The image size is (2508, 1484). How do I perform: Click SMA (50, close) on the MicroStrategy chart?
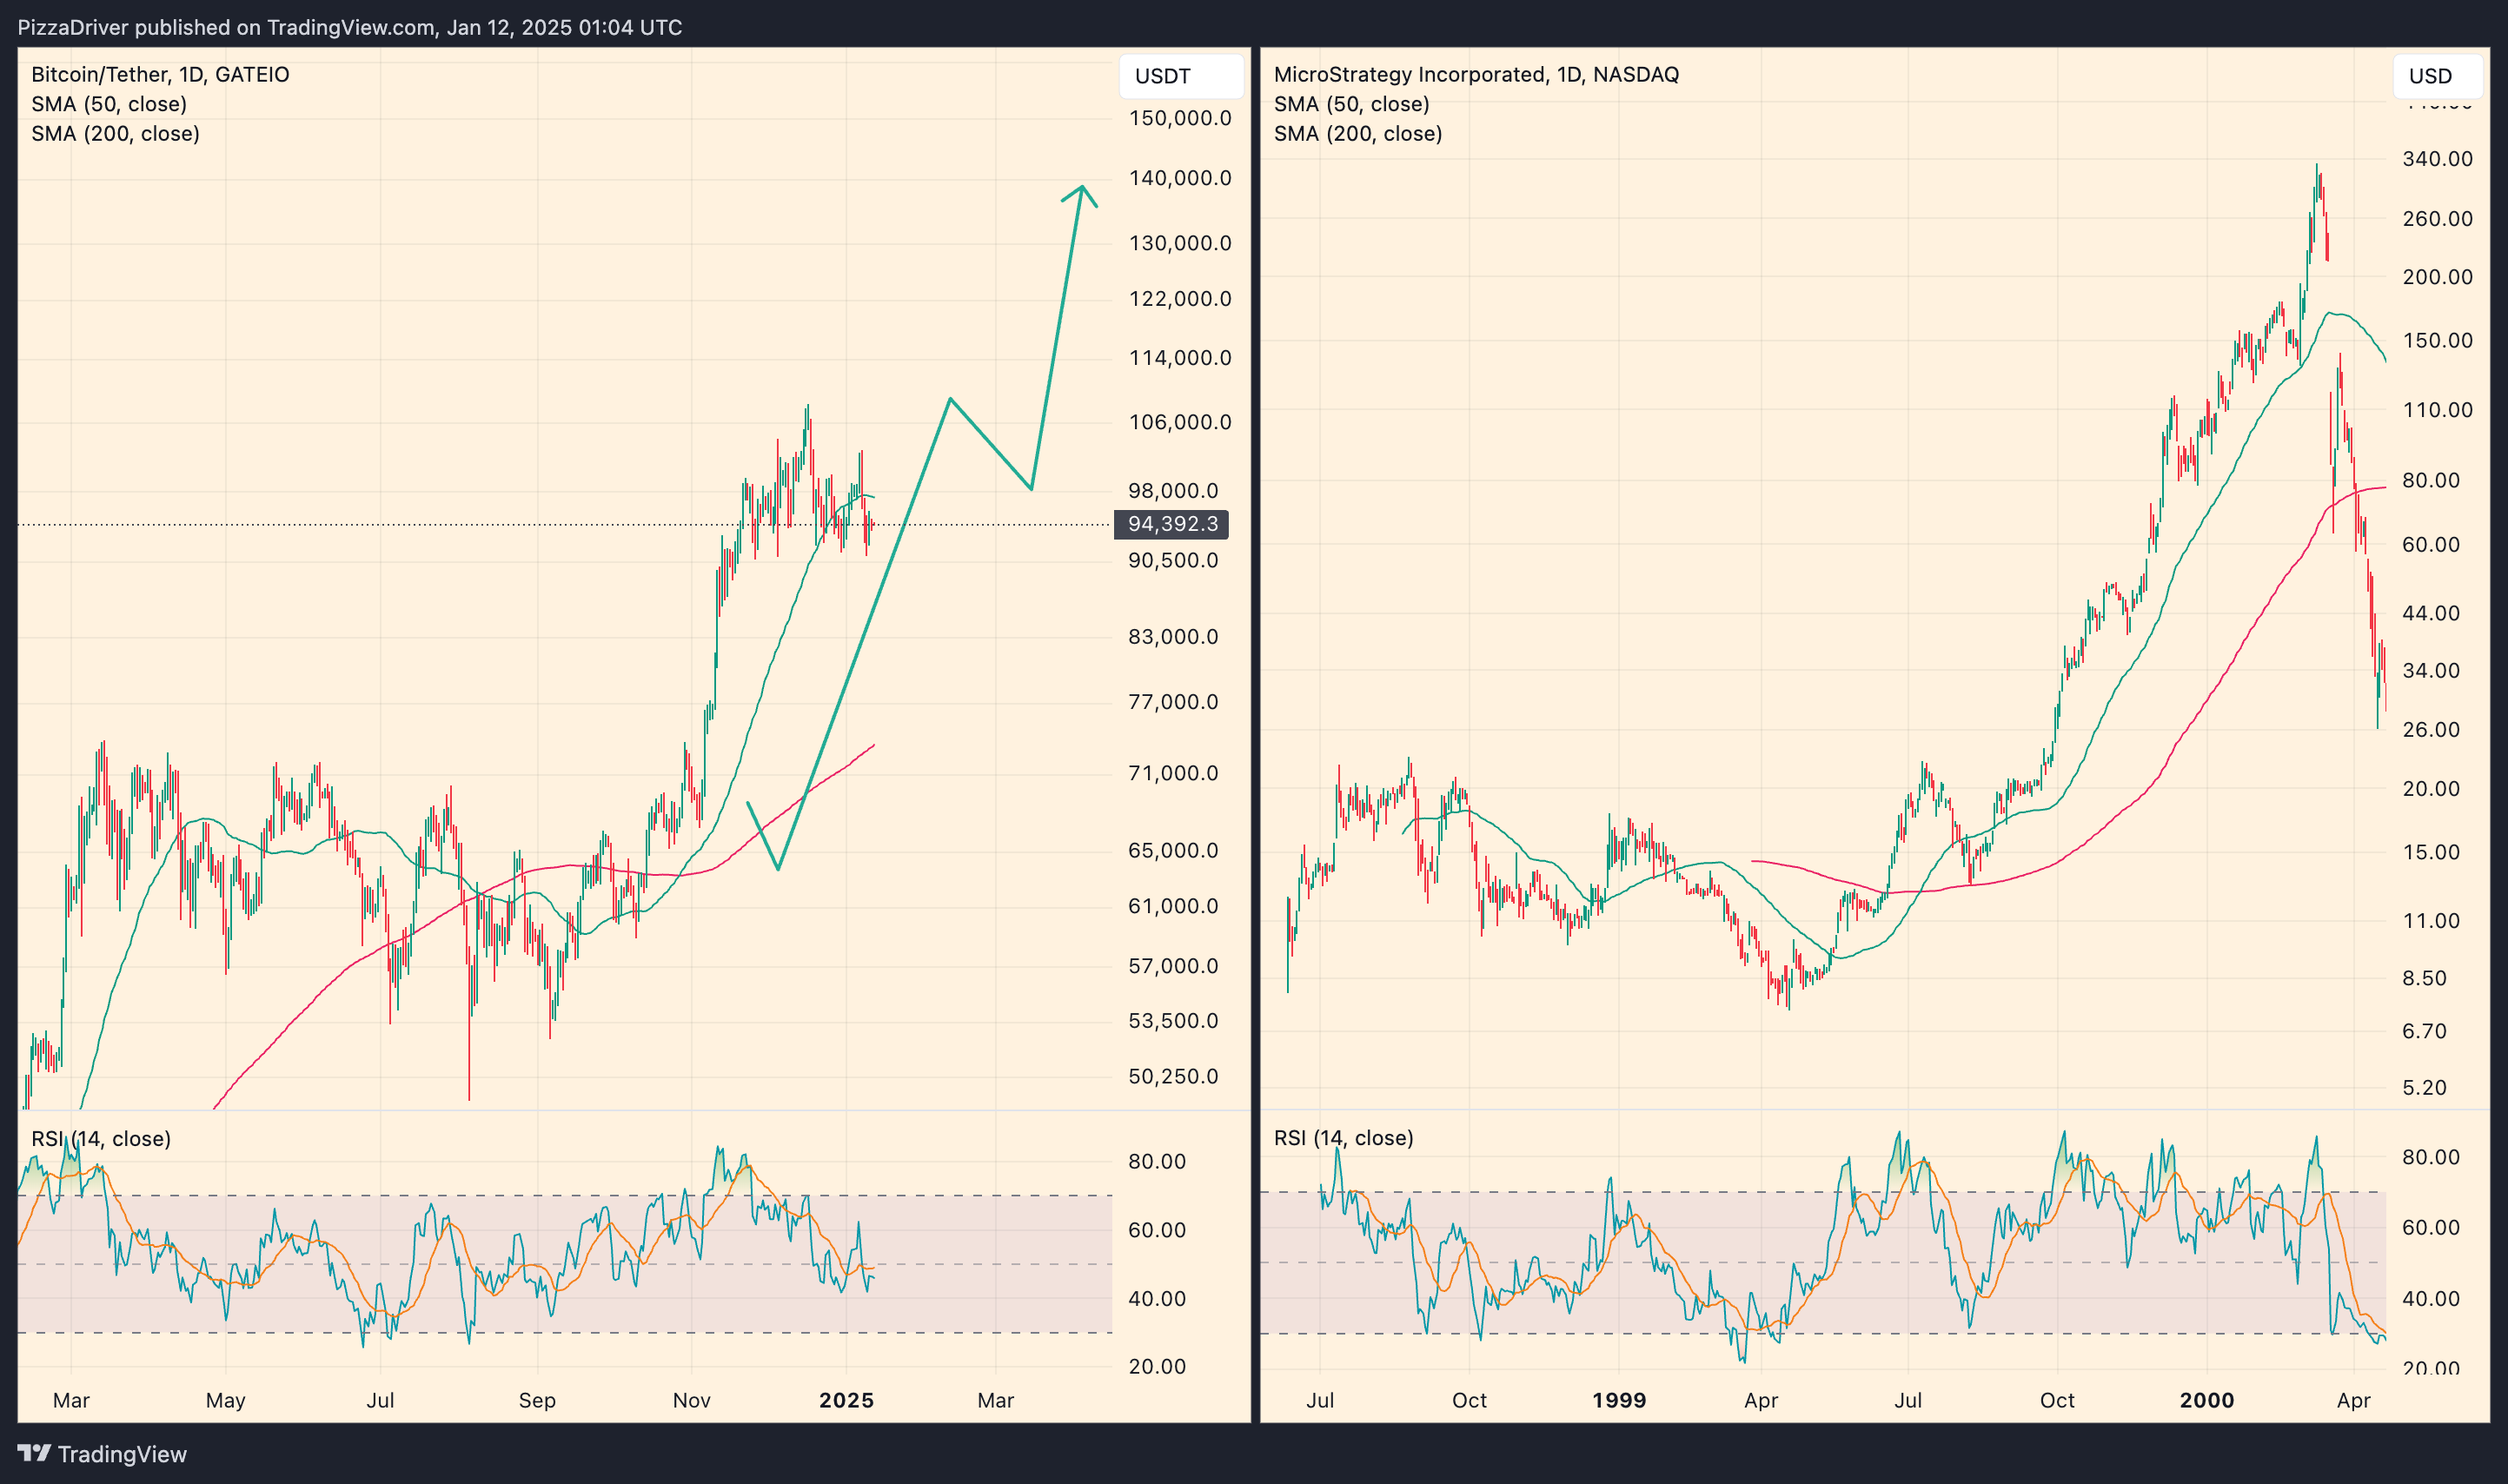click(x=1351, y=104)
